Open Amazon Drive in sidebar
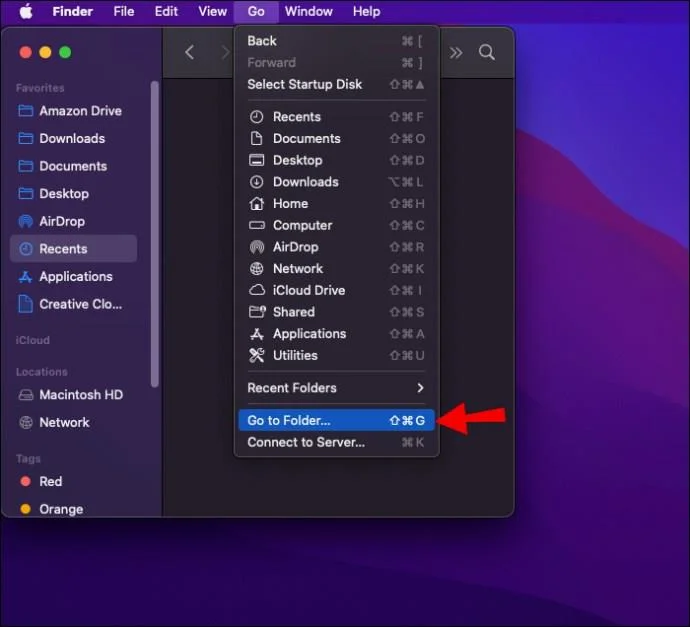Screen dimensions: 690x627 (73, 111)
